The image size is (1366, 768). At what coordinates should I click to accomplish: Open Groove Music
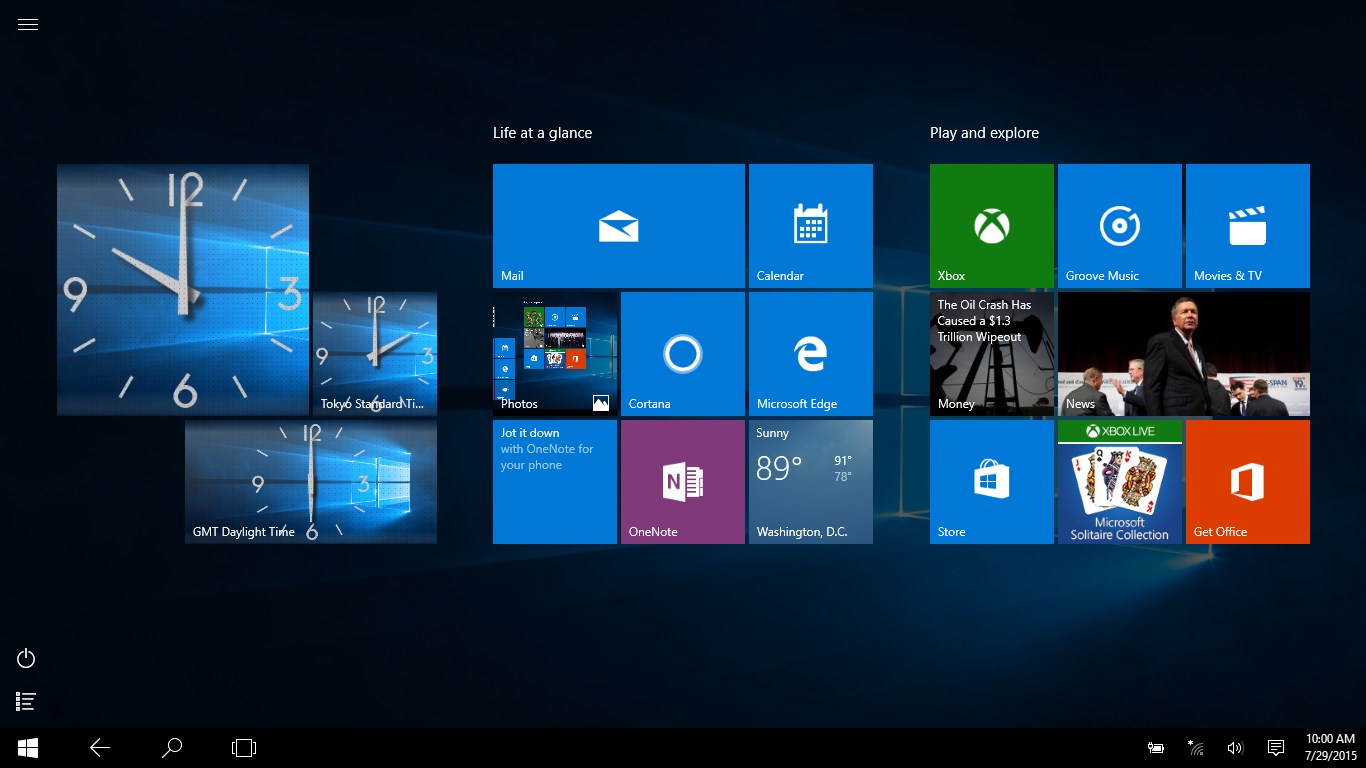click(1119, 225)
